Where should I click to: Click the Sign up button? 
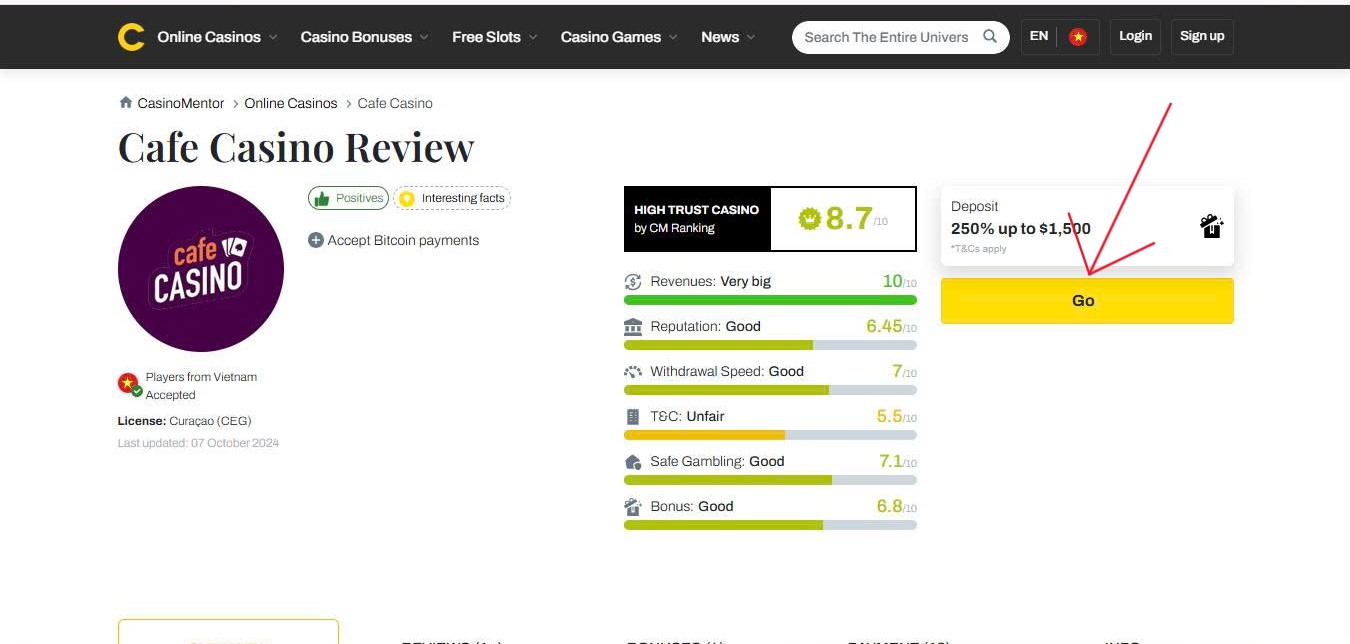[x=1202, y=36]
